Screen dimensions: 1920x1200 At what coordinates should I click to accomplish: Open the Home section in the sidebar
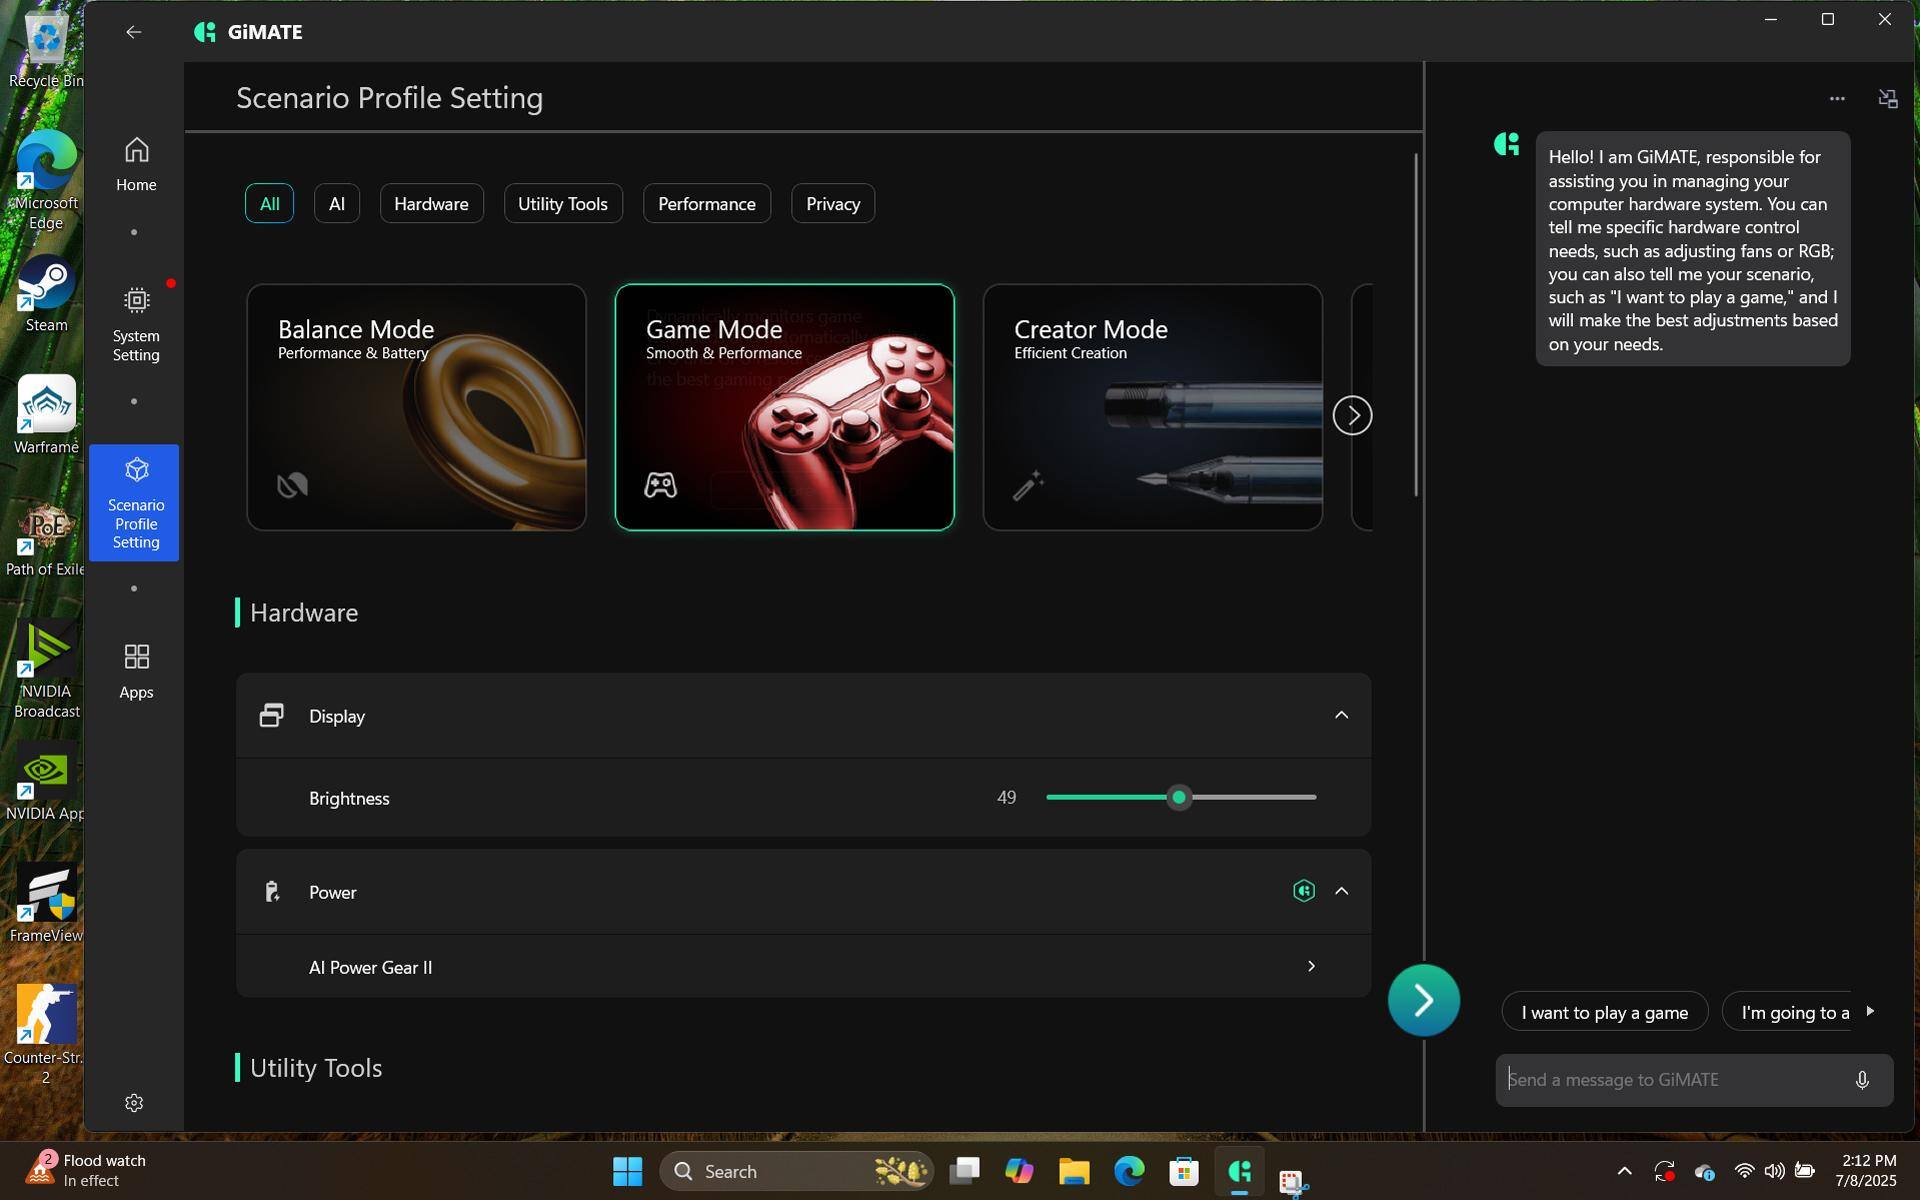tap(135, 163)
